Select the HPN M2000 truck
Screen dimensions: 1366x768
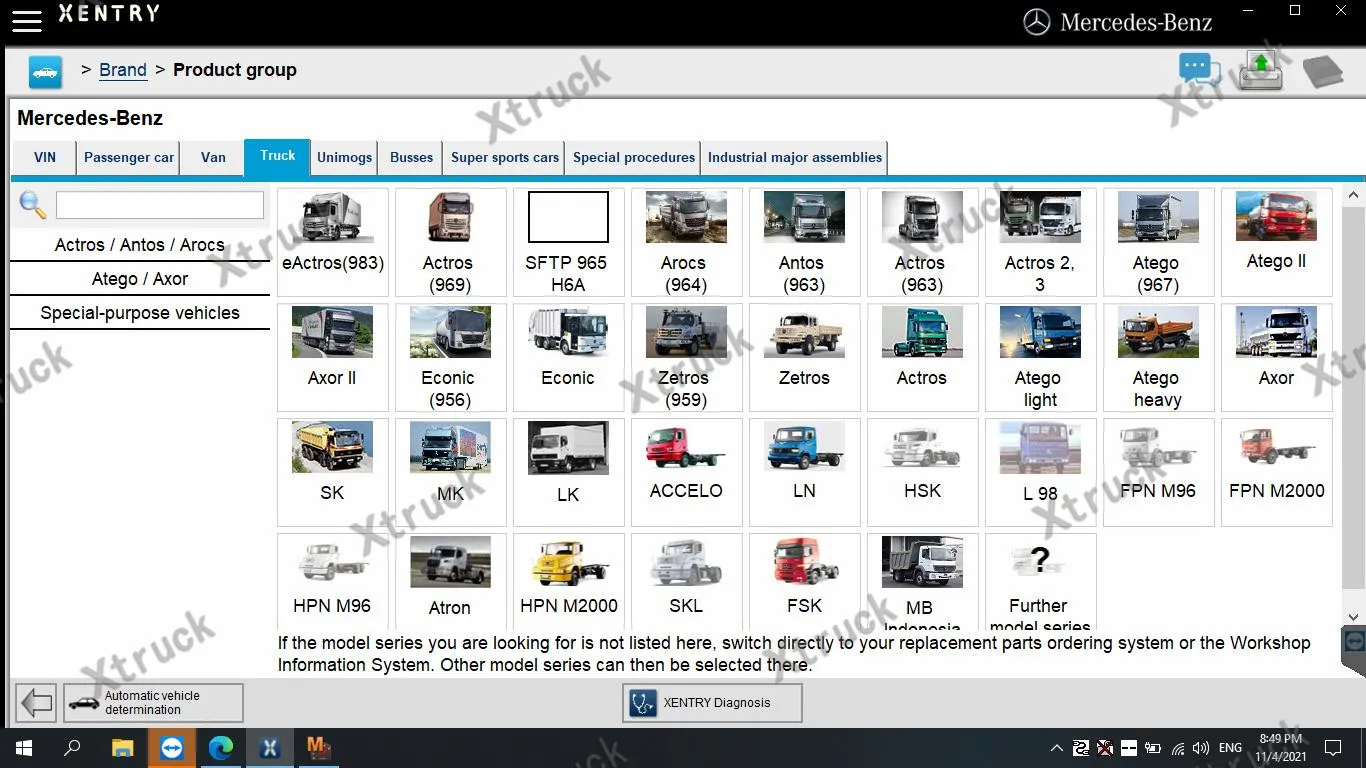[569, 581]
